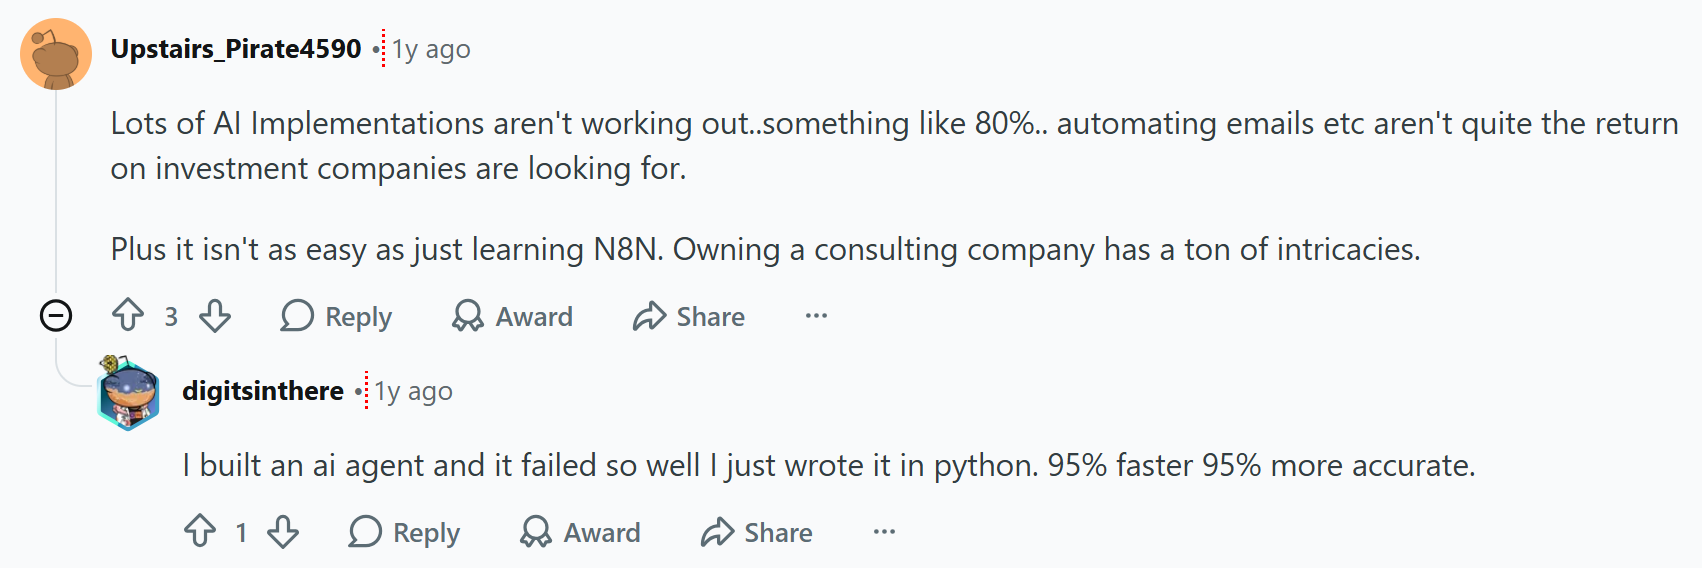
Task: Open more options for digitsinthere's reply
Action: click(884, 532)
